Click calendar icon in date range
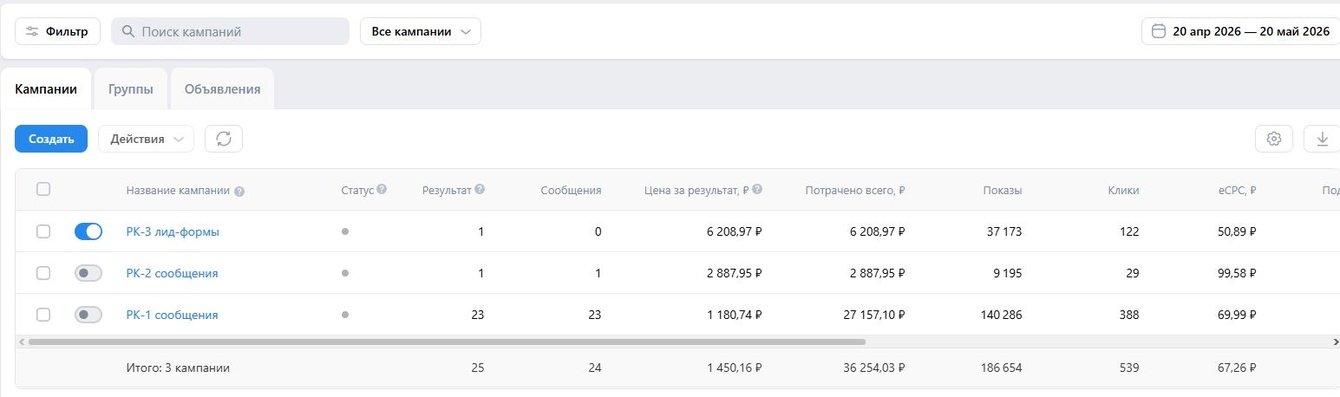Image resolution: width=1340 pixels, height=397 pixels. click(x=1158, y=31)
